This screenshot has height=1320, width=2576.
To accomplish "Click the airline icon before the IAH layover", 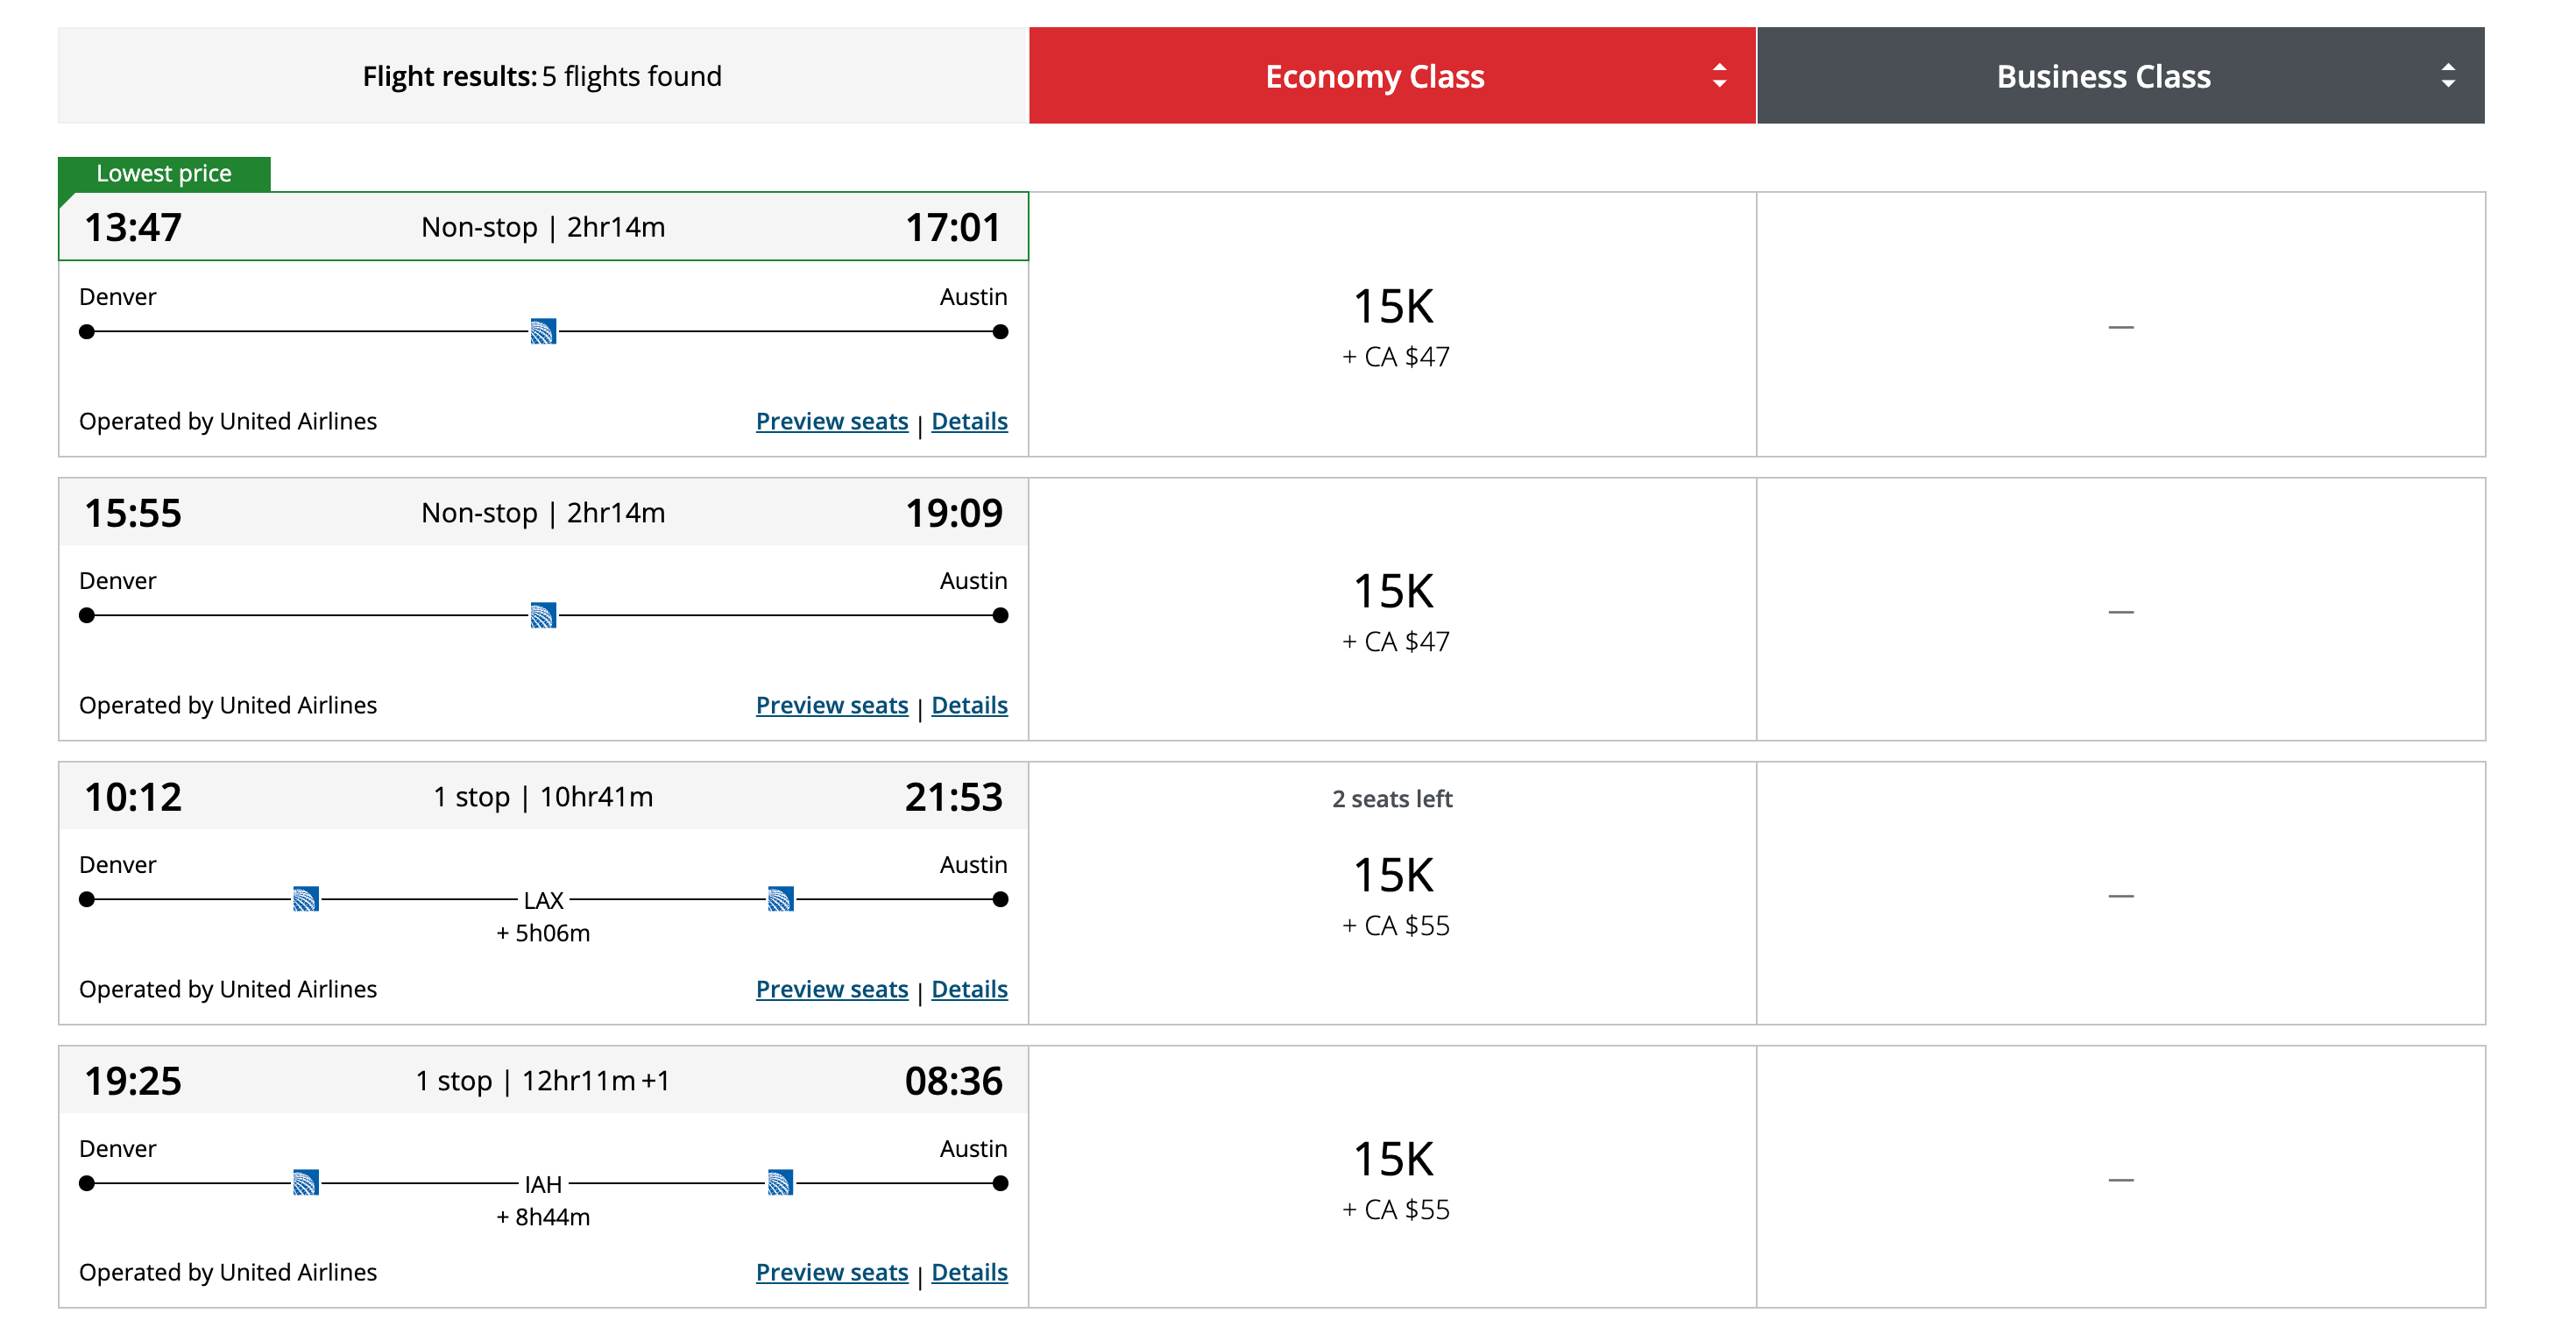I will coord(306,1183).
